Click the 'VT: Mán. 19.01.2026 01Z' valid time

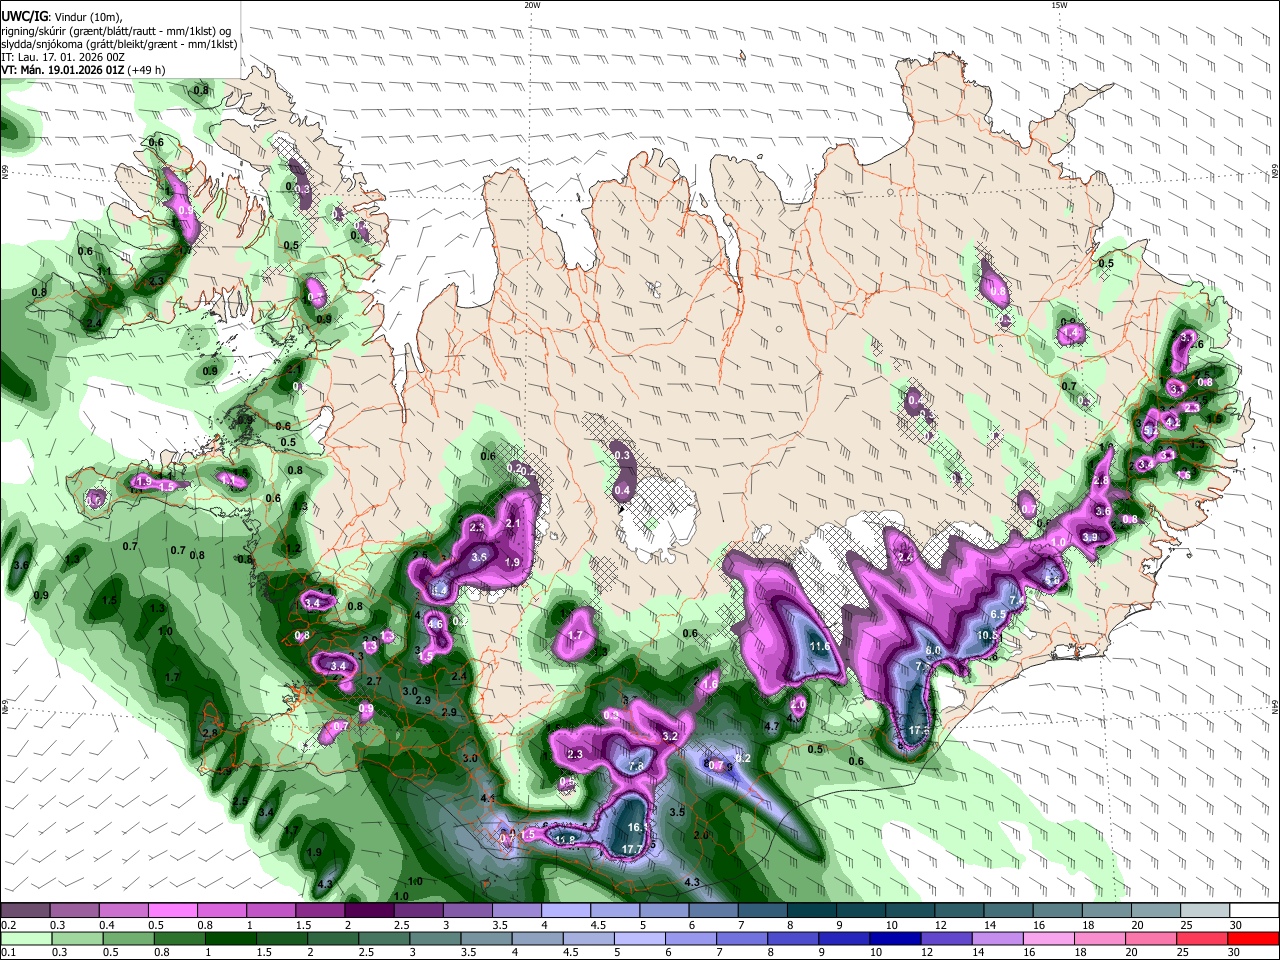tap(62, 70)
